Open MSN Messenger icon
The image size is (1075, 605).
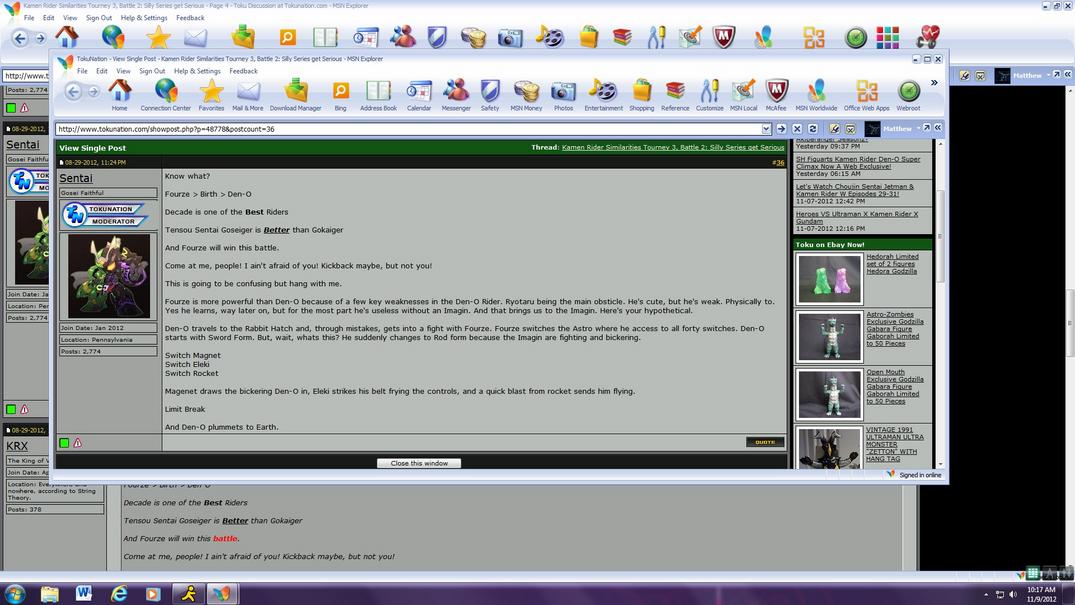(x=456, y=94)
